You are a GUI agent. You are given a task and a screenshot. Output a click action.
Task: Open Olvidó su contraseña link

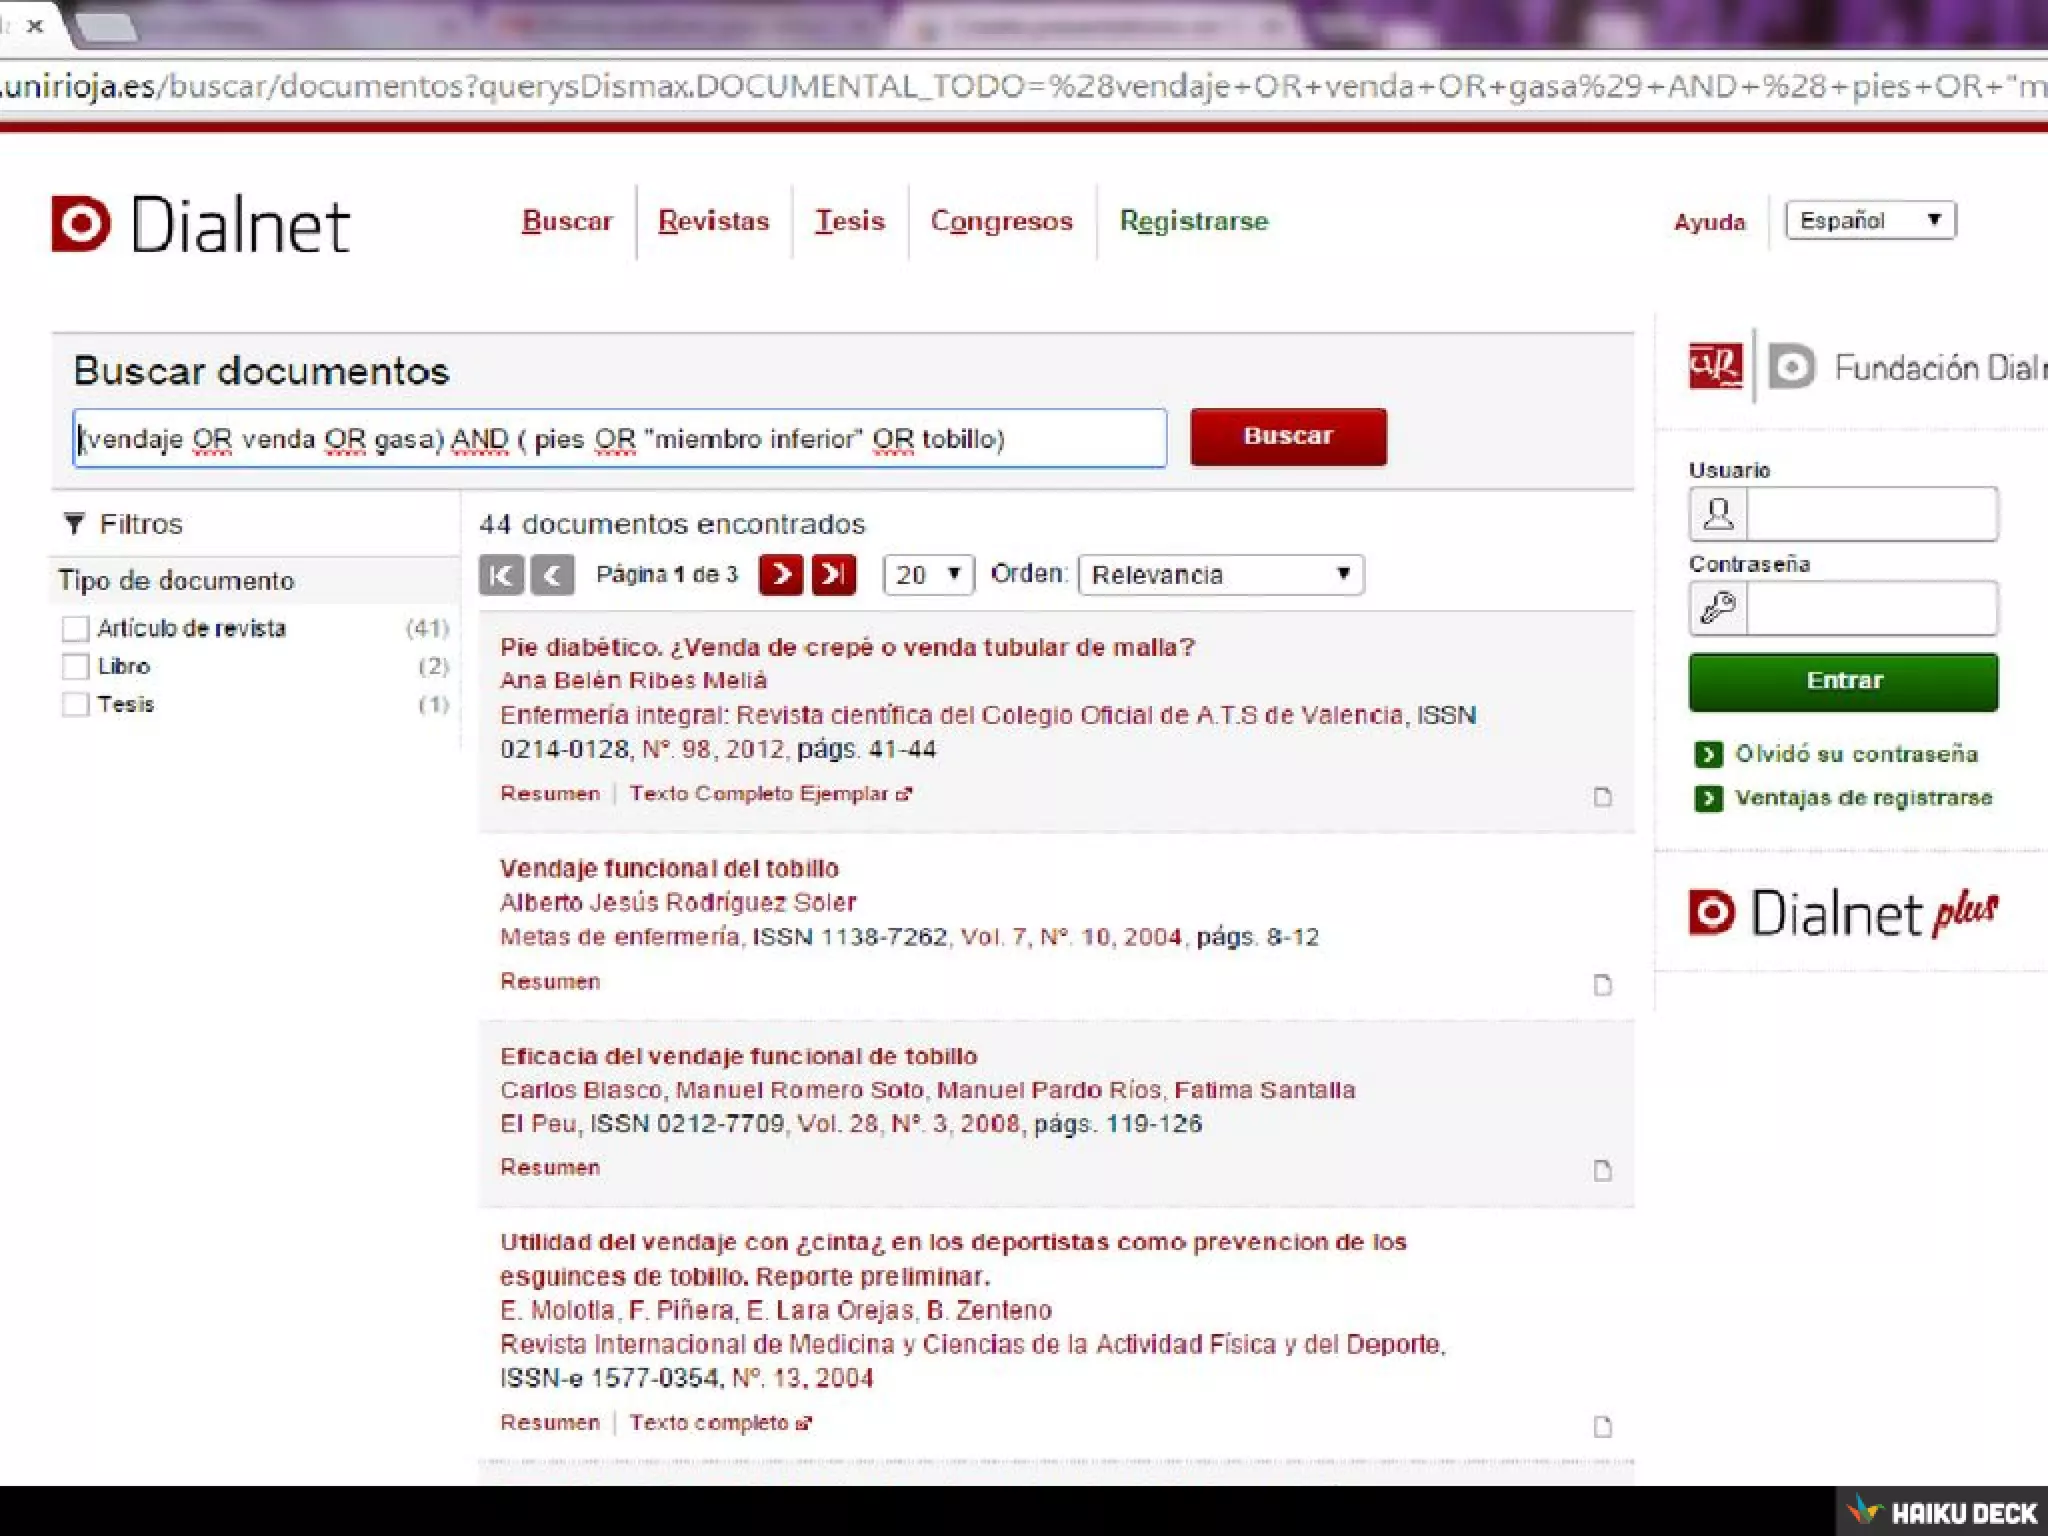click(x=1855, y=754)
